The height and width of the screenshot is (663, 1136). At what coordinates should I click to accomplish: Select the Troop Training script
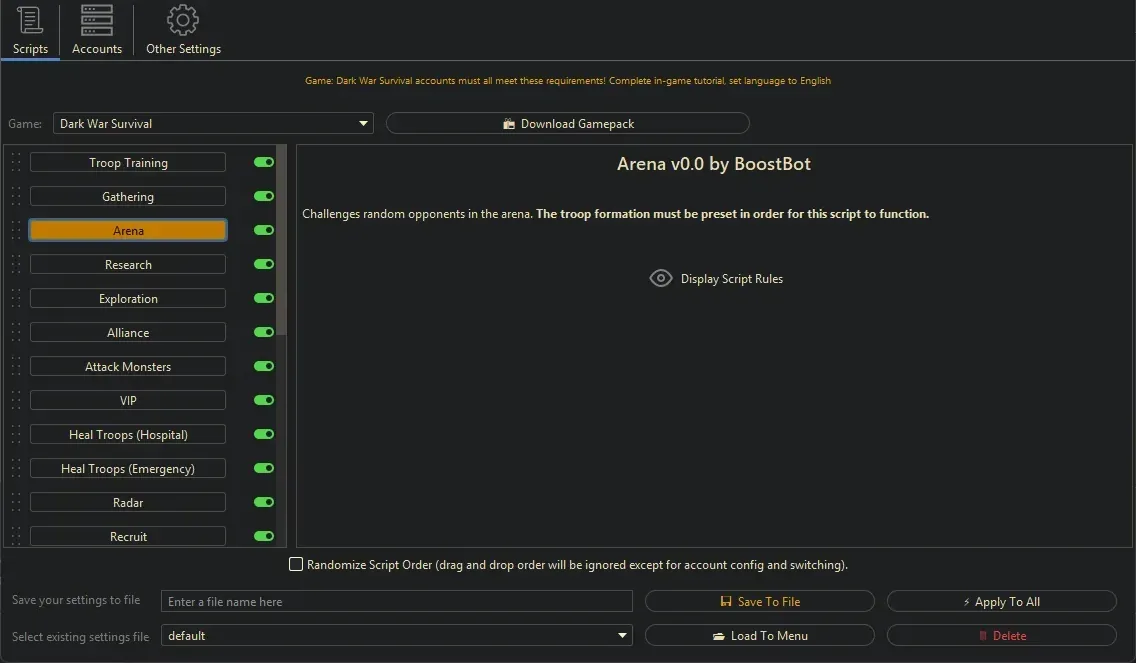(128, 162)
